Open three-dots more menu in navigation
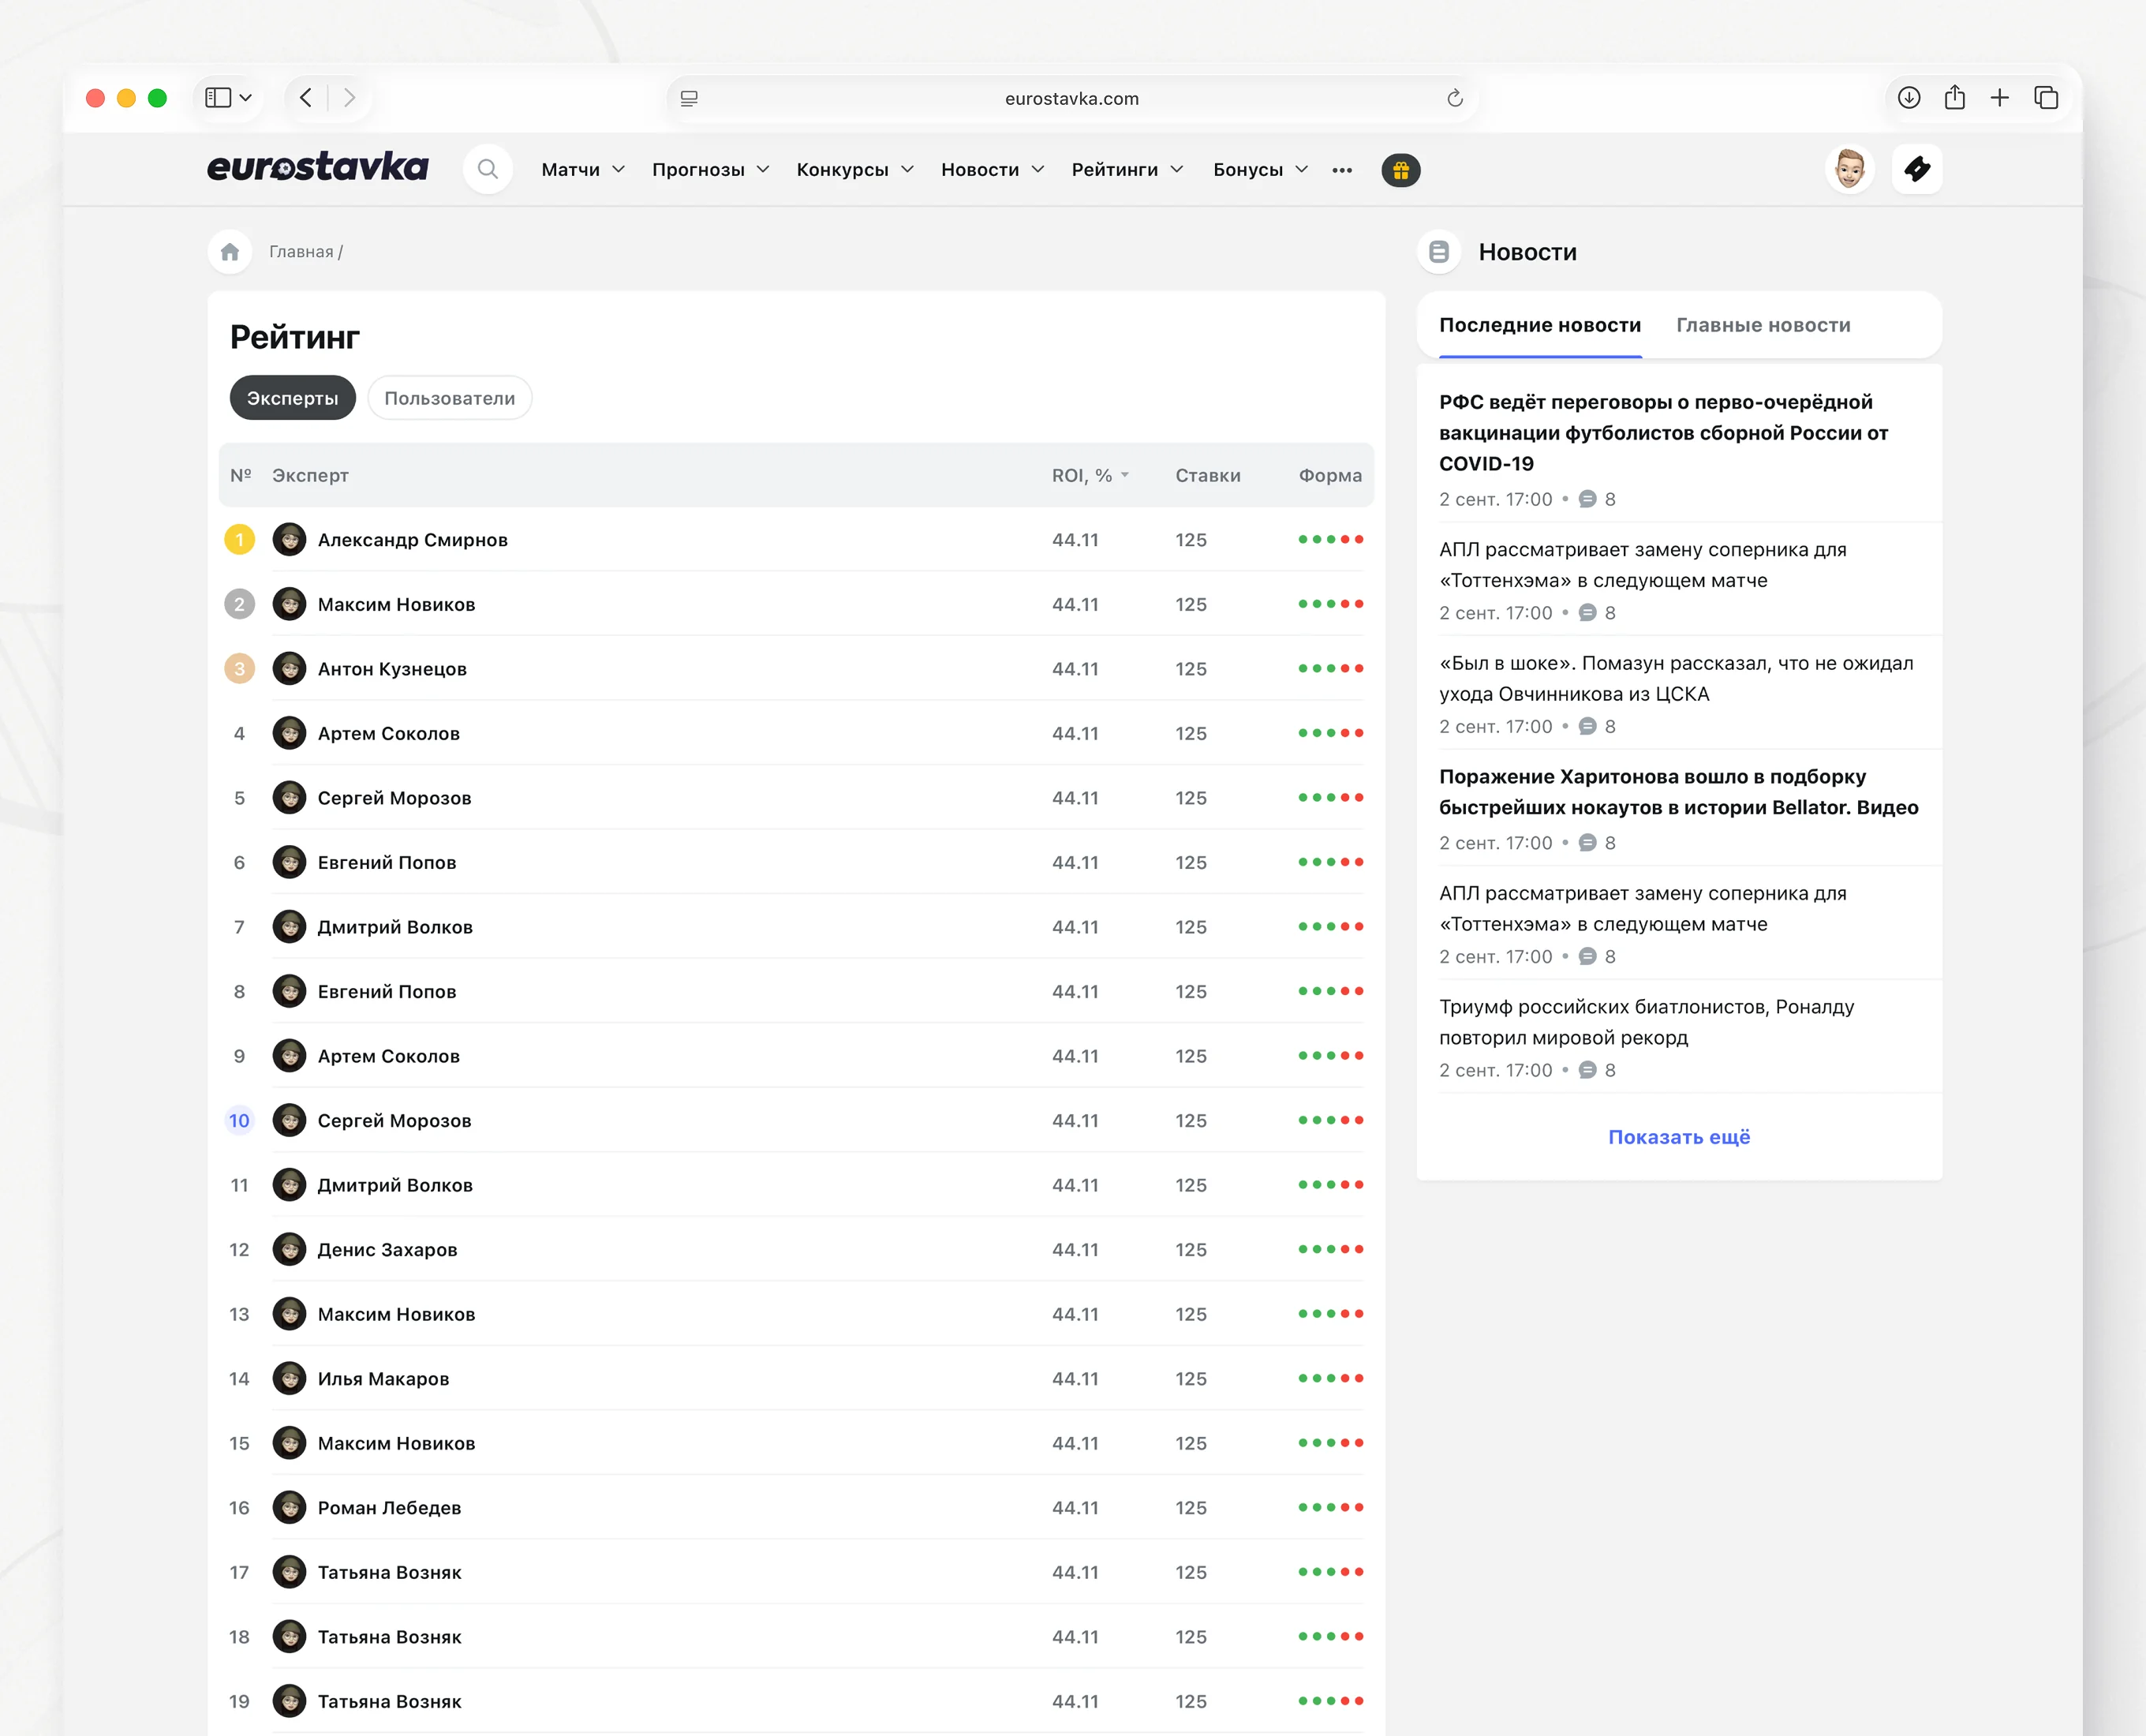 point(1341,170)
